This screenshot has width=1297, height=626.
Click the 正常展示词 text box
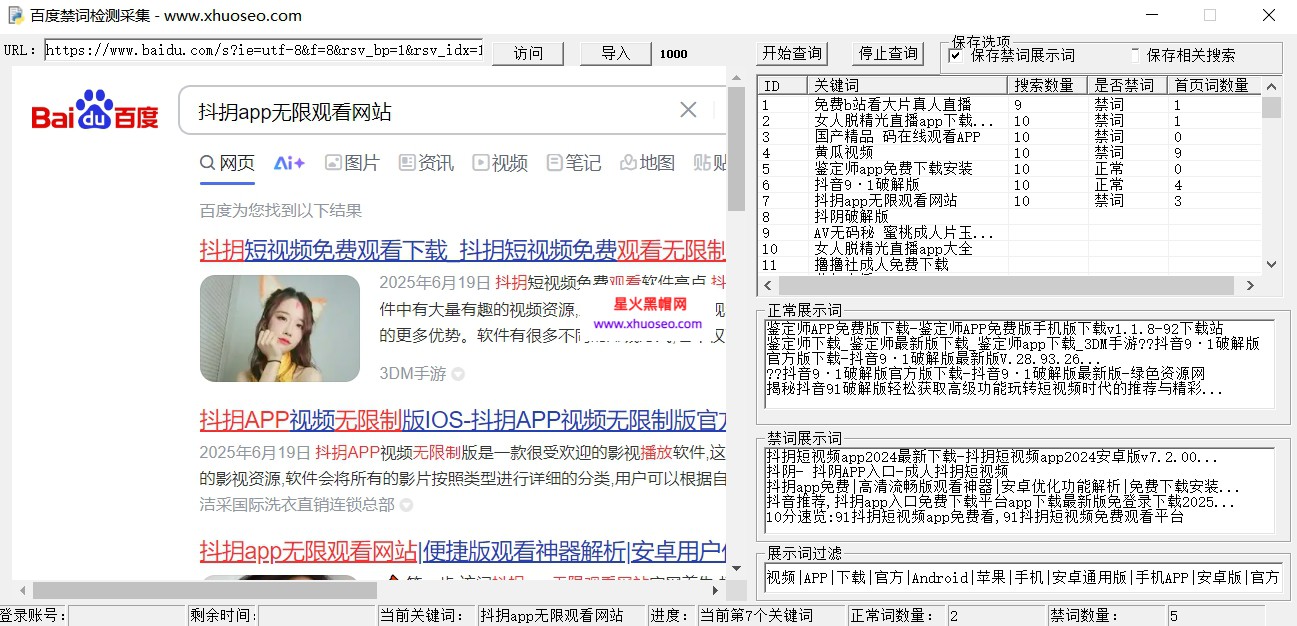point(1019,364)
